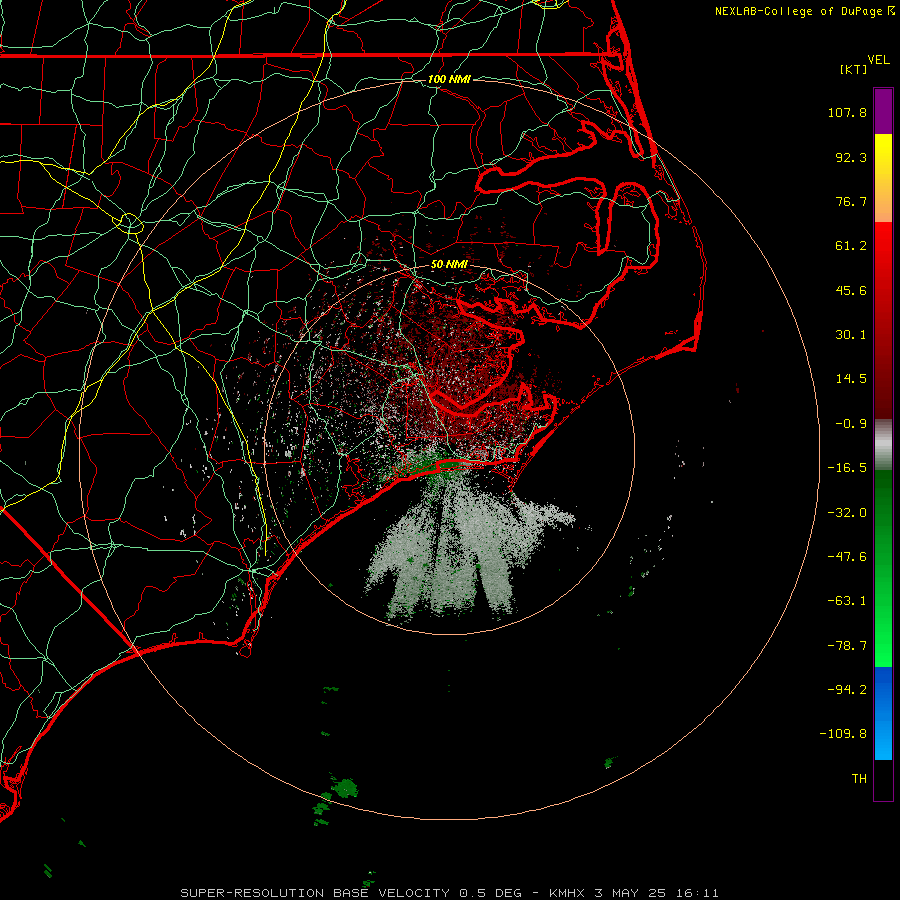Image resolution: width=900 pixels, height=900 pixels.
Task: Click the -94.2 scale value
Action: pyautogui.click(x=847, y=689)
